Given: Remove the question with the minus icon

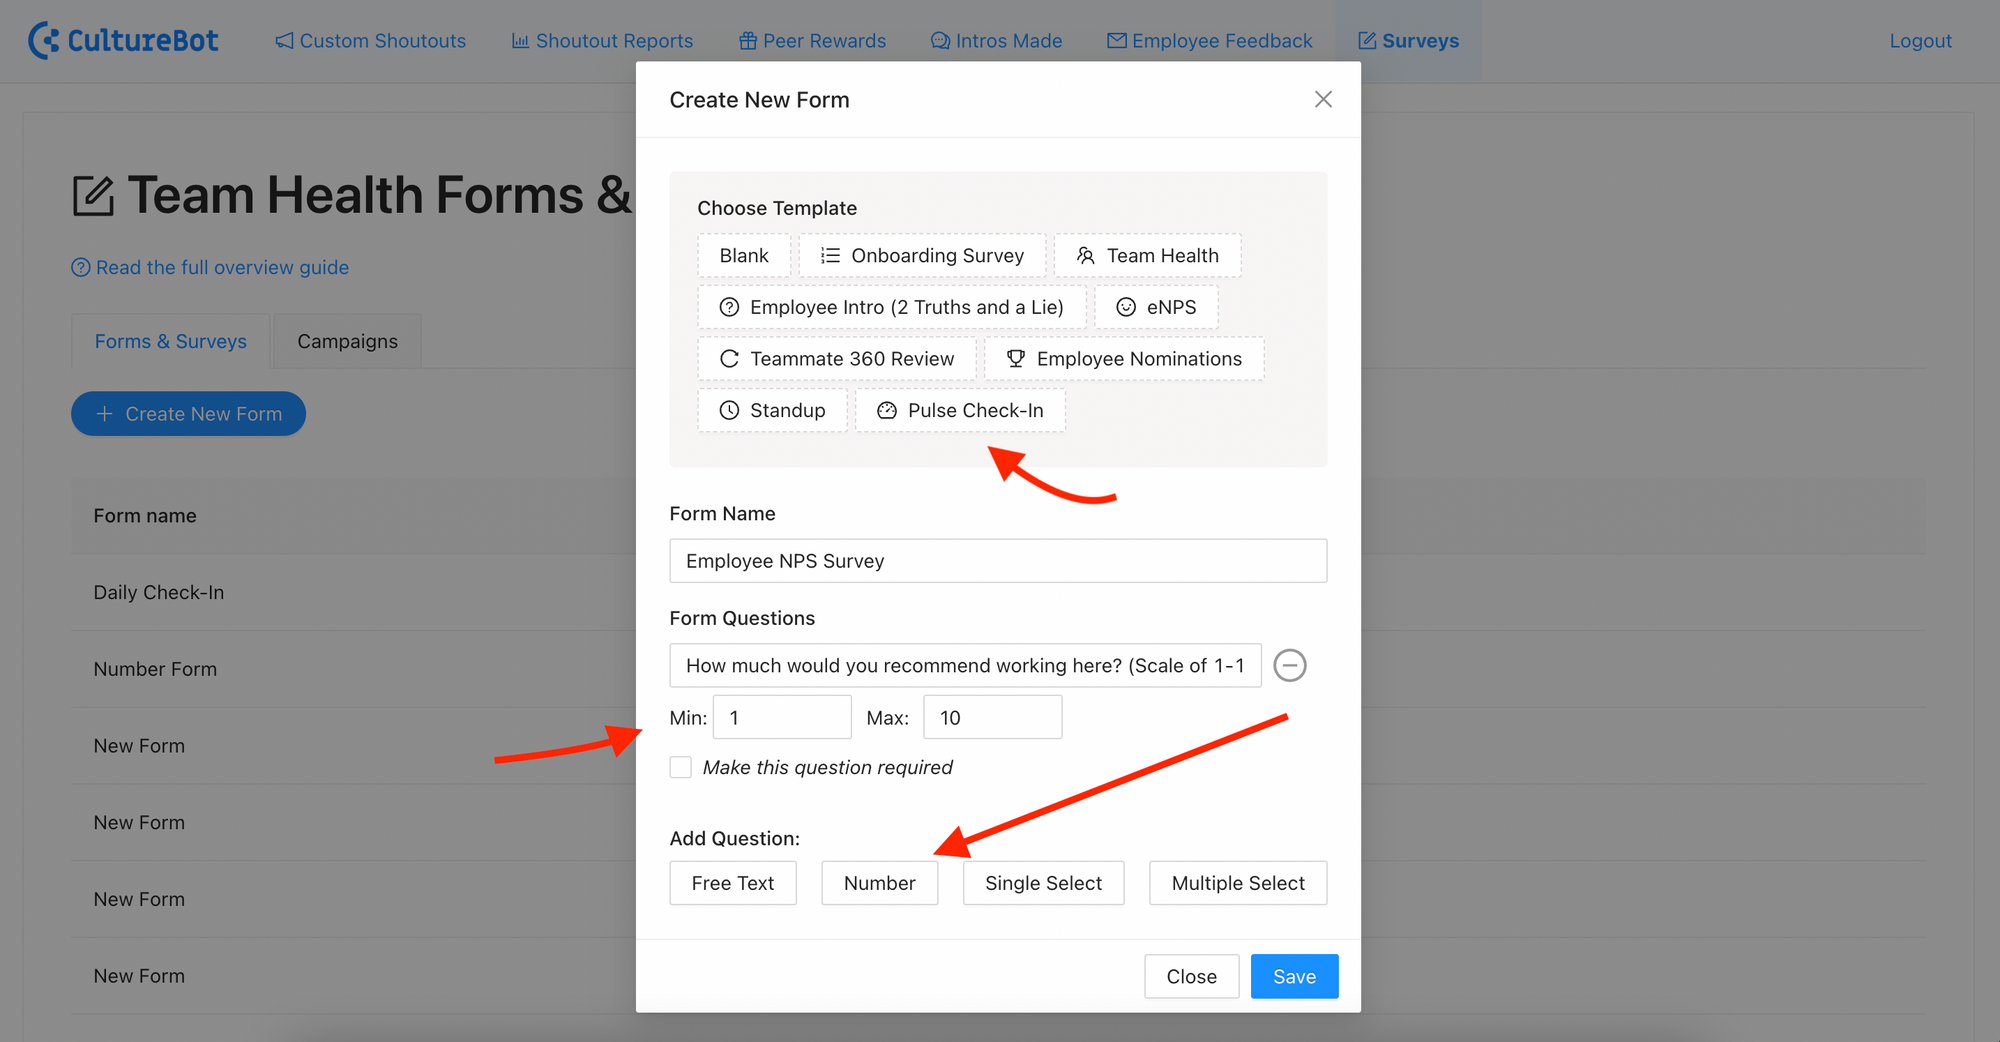Looking at the screenshot, I should 1290,665.
